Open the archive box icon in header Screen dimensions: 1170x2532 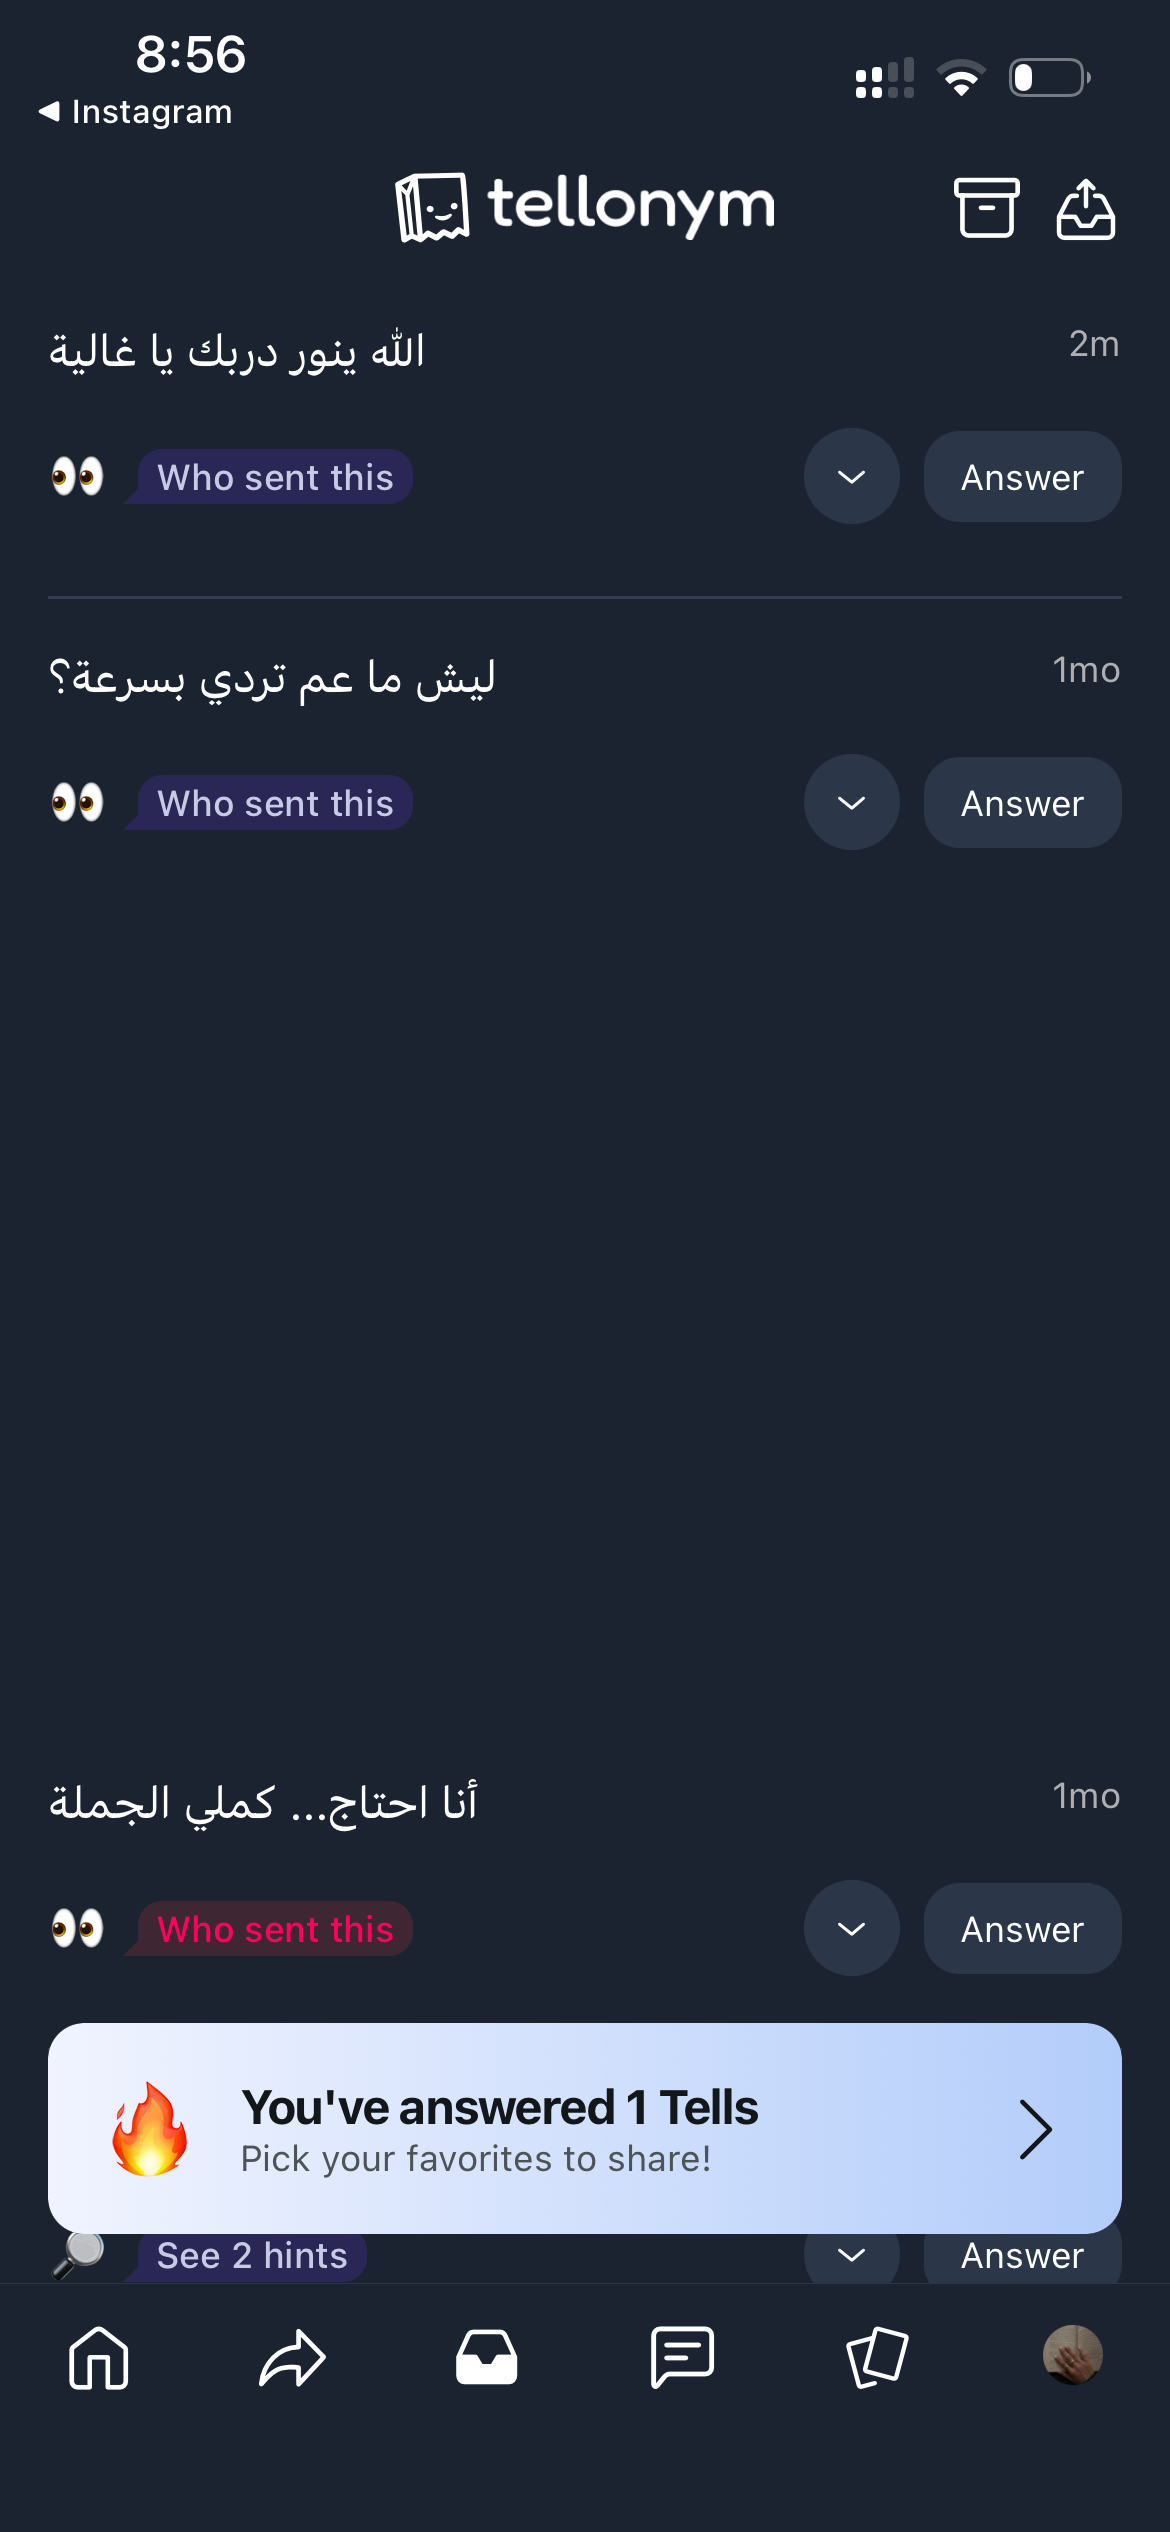click(x=986, y=208)
